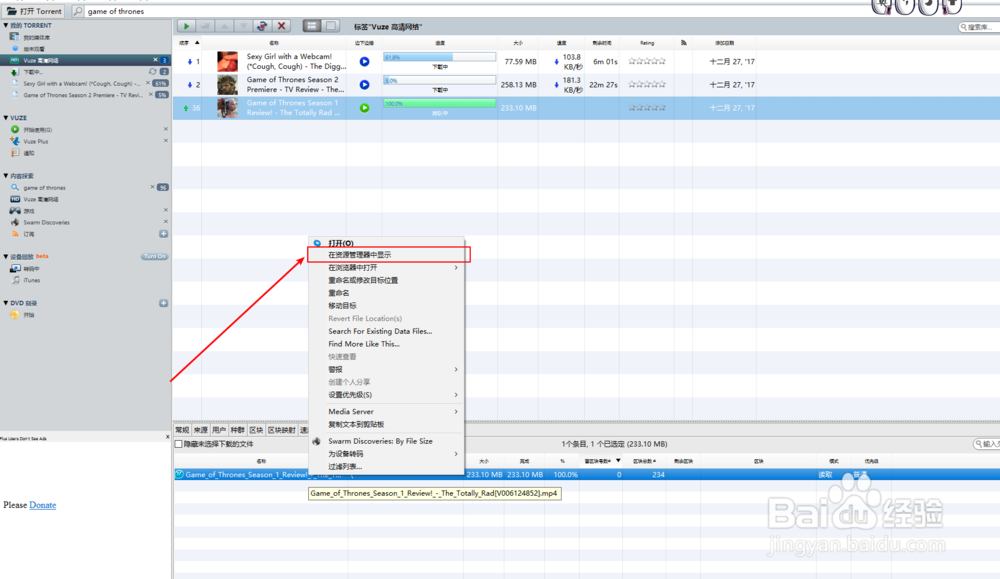1000x579 pixels.
Task: Click the Rating column header
Action: point(647,43)
